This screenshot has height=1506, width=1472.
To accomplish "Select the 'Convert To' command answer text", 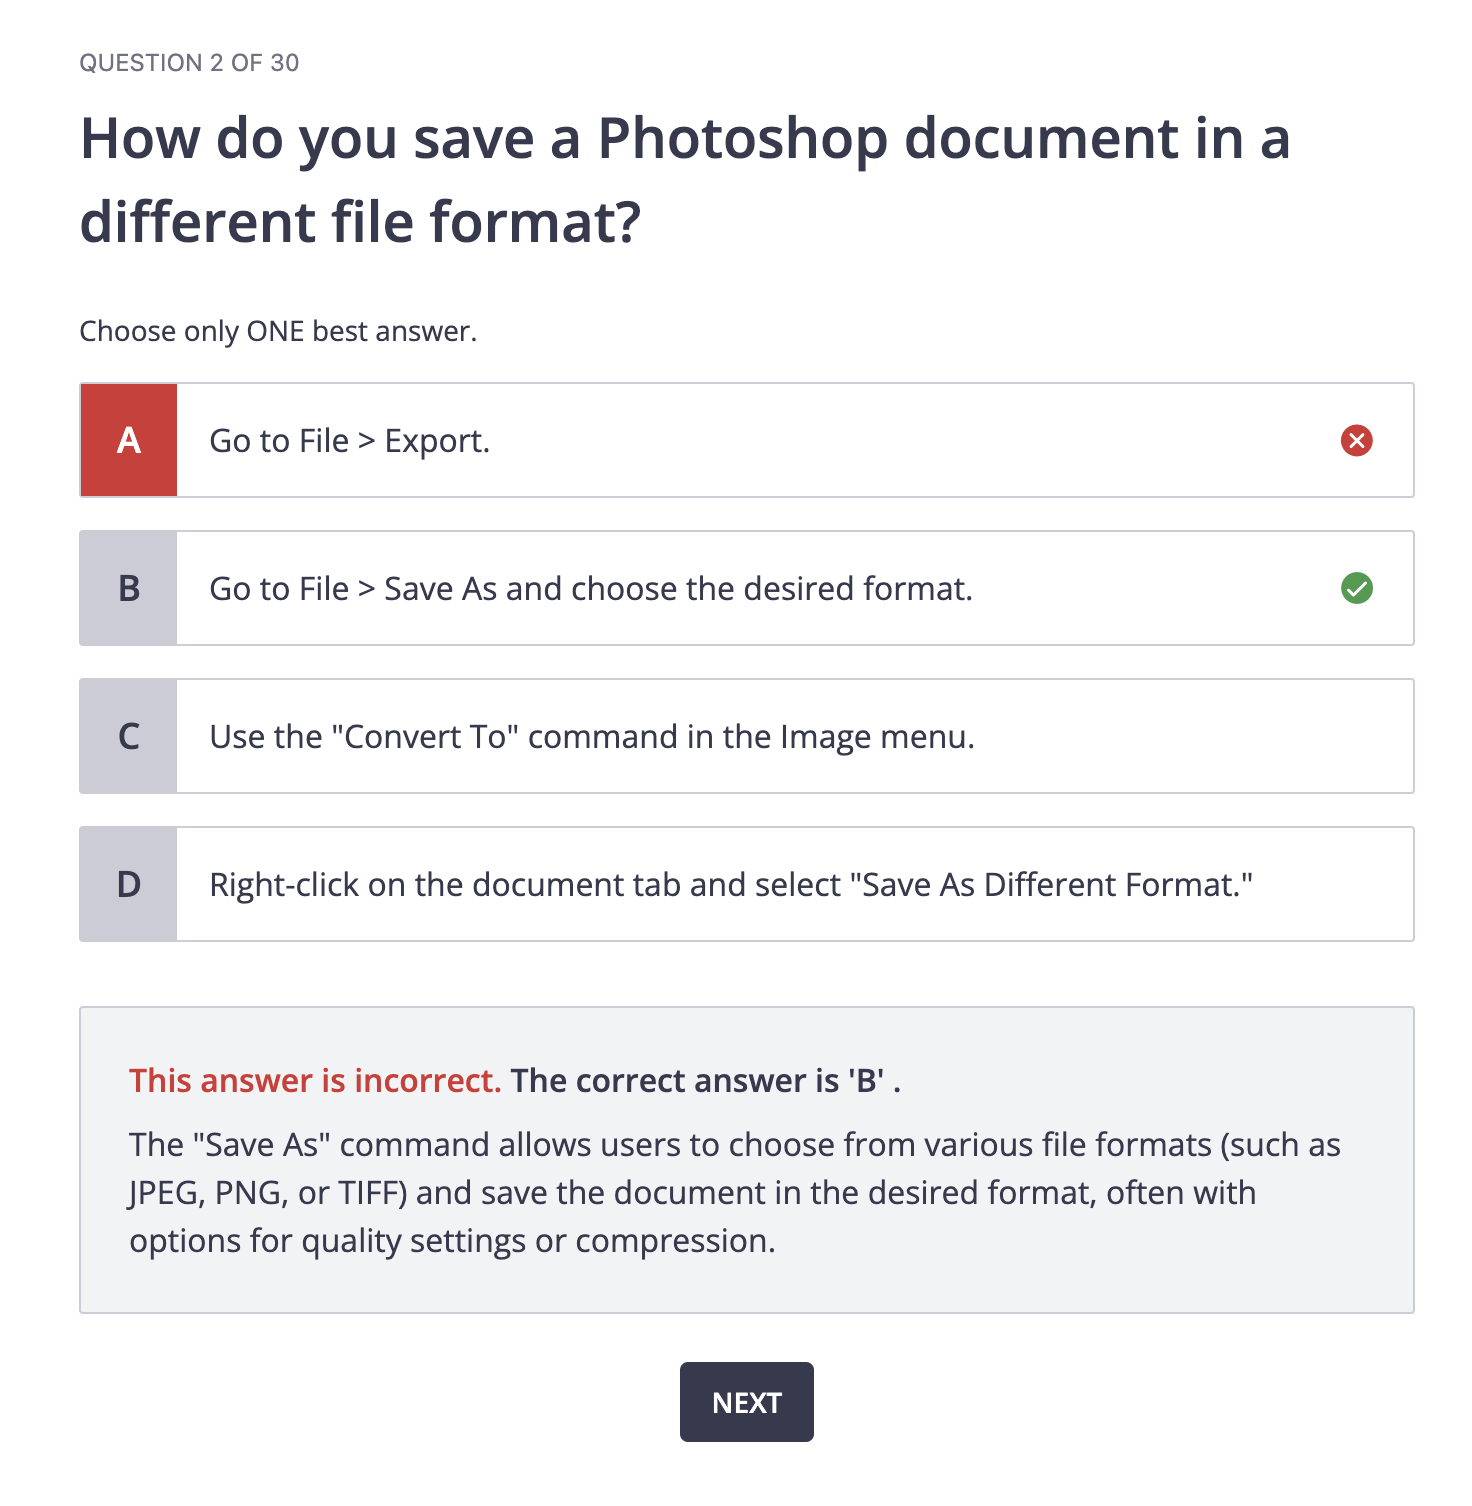I will coord(592,737).
